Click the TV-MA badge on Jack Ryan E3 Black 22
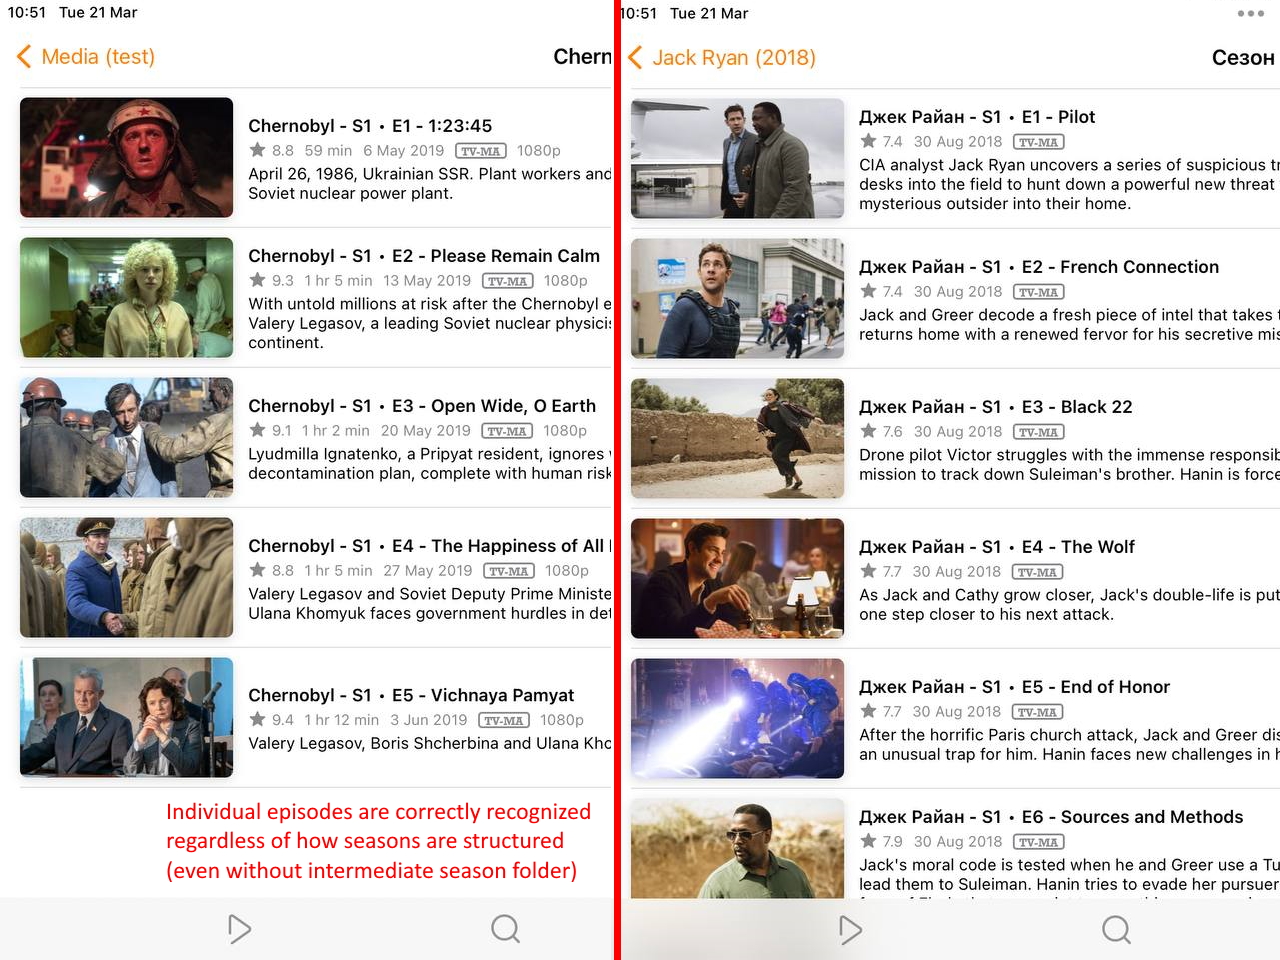This screenshot has height=960, width=1280. point(1040,432)
